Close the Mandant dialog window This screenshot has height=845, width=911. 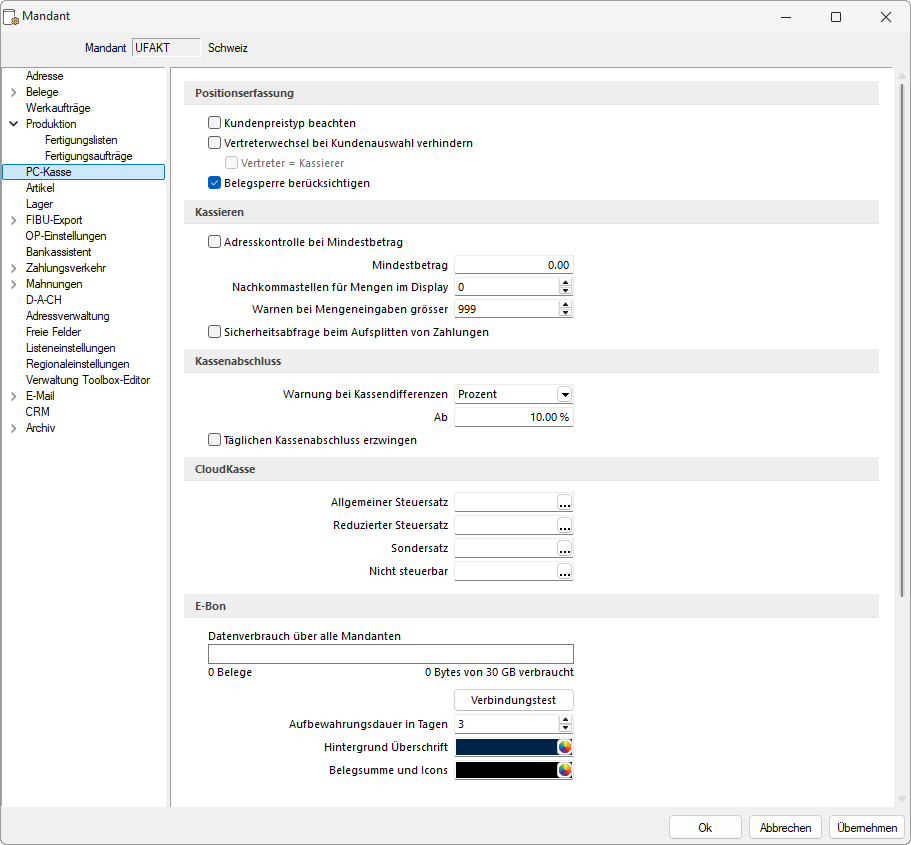(x=885, y=17)
